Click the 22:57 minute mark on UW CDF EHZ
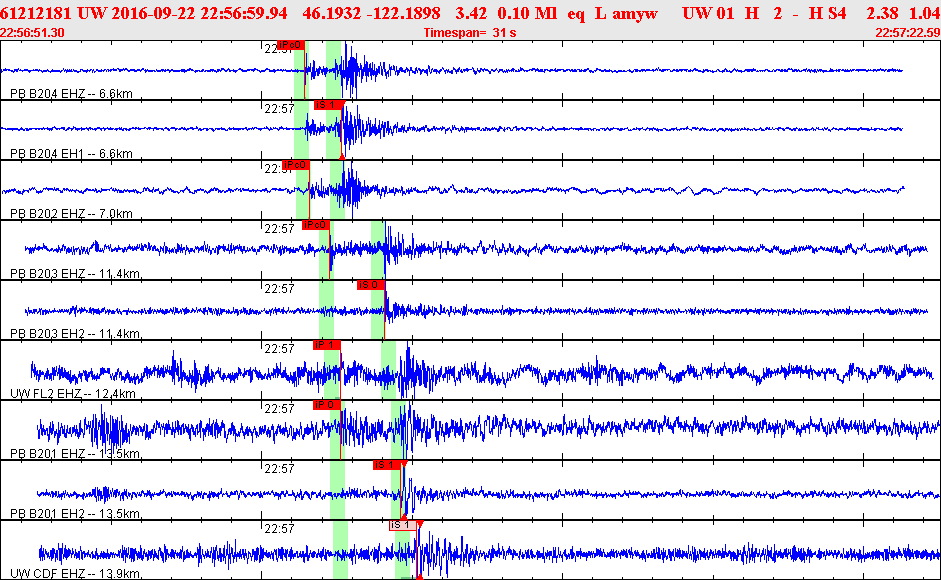The height and width of the screenshot is (580, 941). coord(280,529)
